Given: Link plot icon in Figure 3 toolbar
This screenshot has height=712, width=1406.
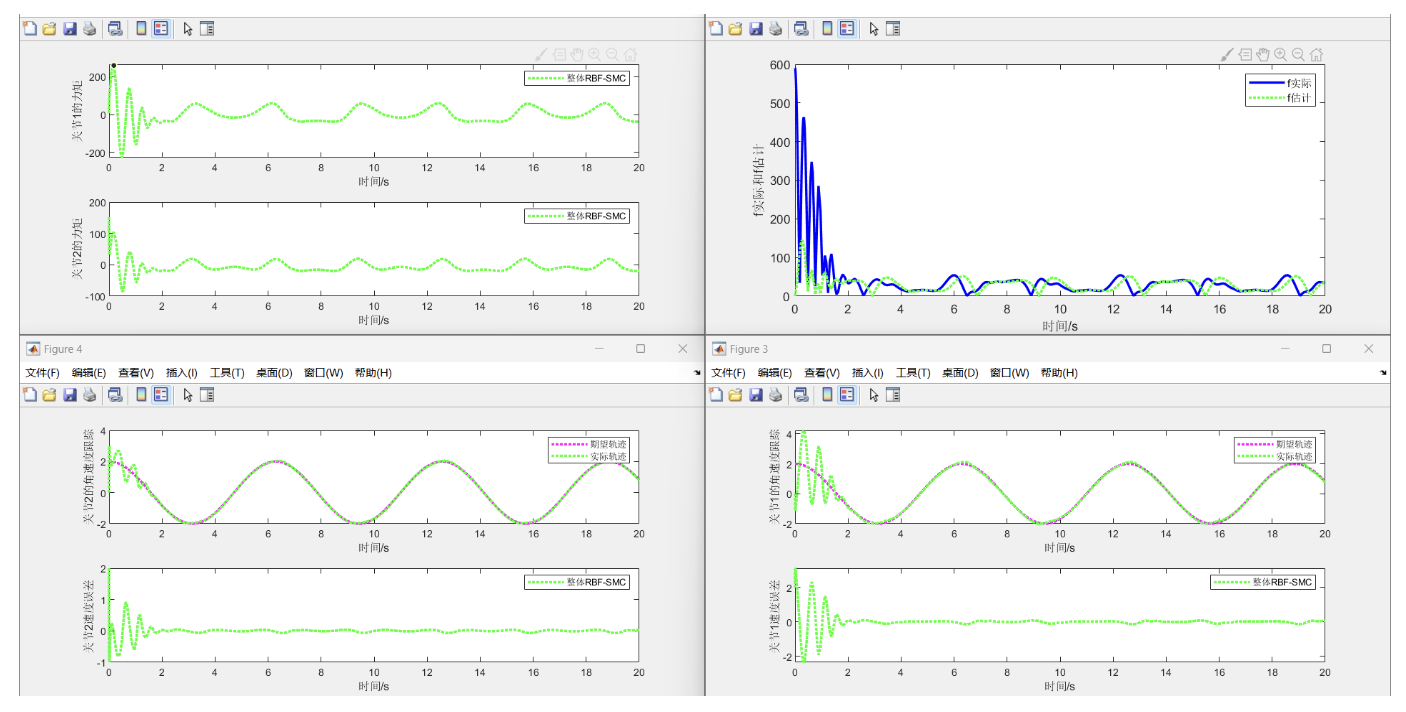Looking at the screenshot, I should pos(801,395).
